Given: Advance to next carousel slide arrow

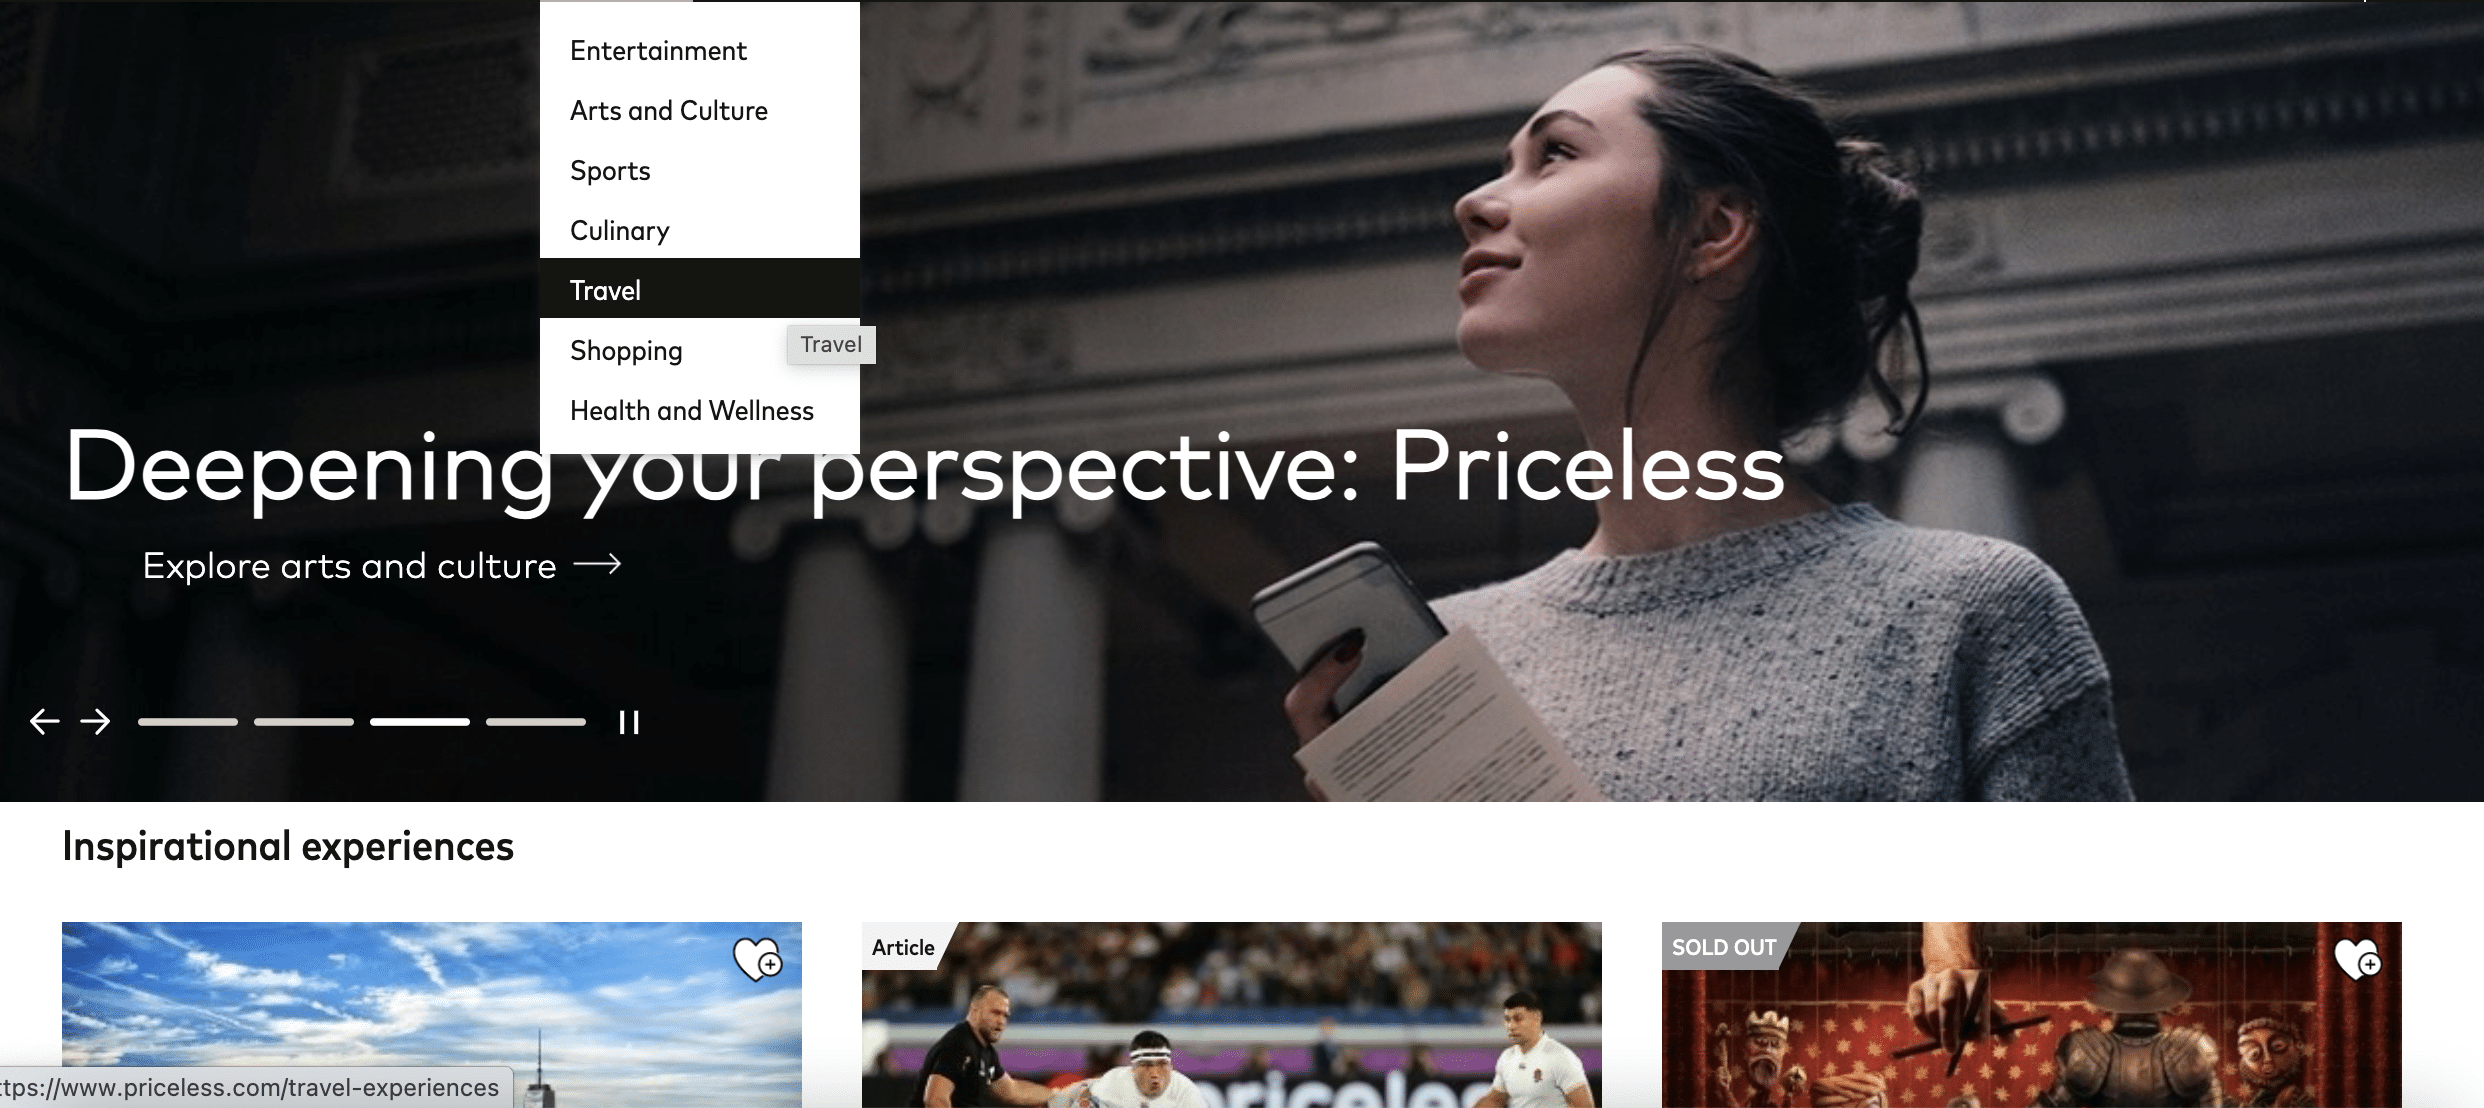Looking at the screenshot, I should click(x=96, y=722).
